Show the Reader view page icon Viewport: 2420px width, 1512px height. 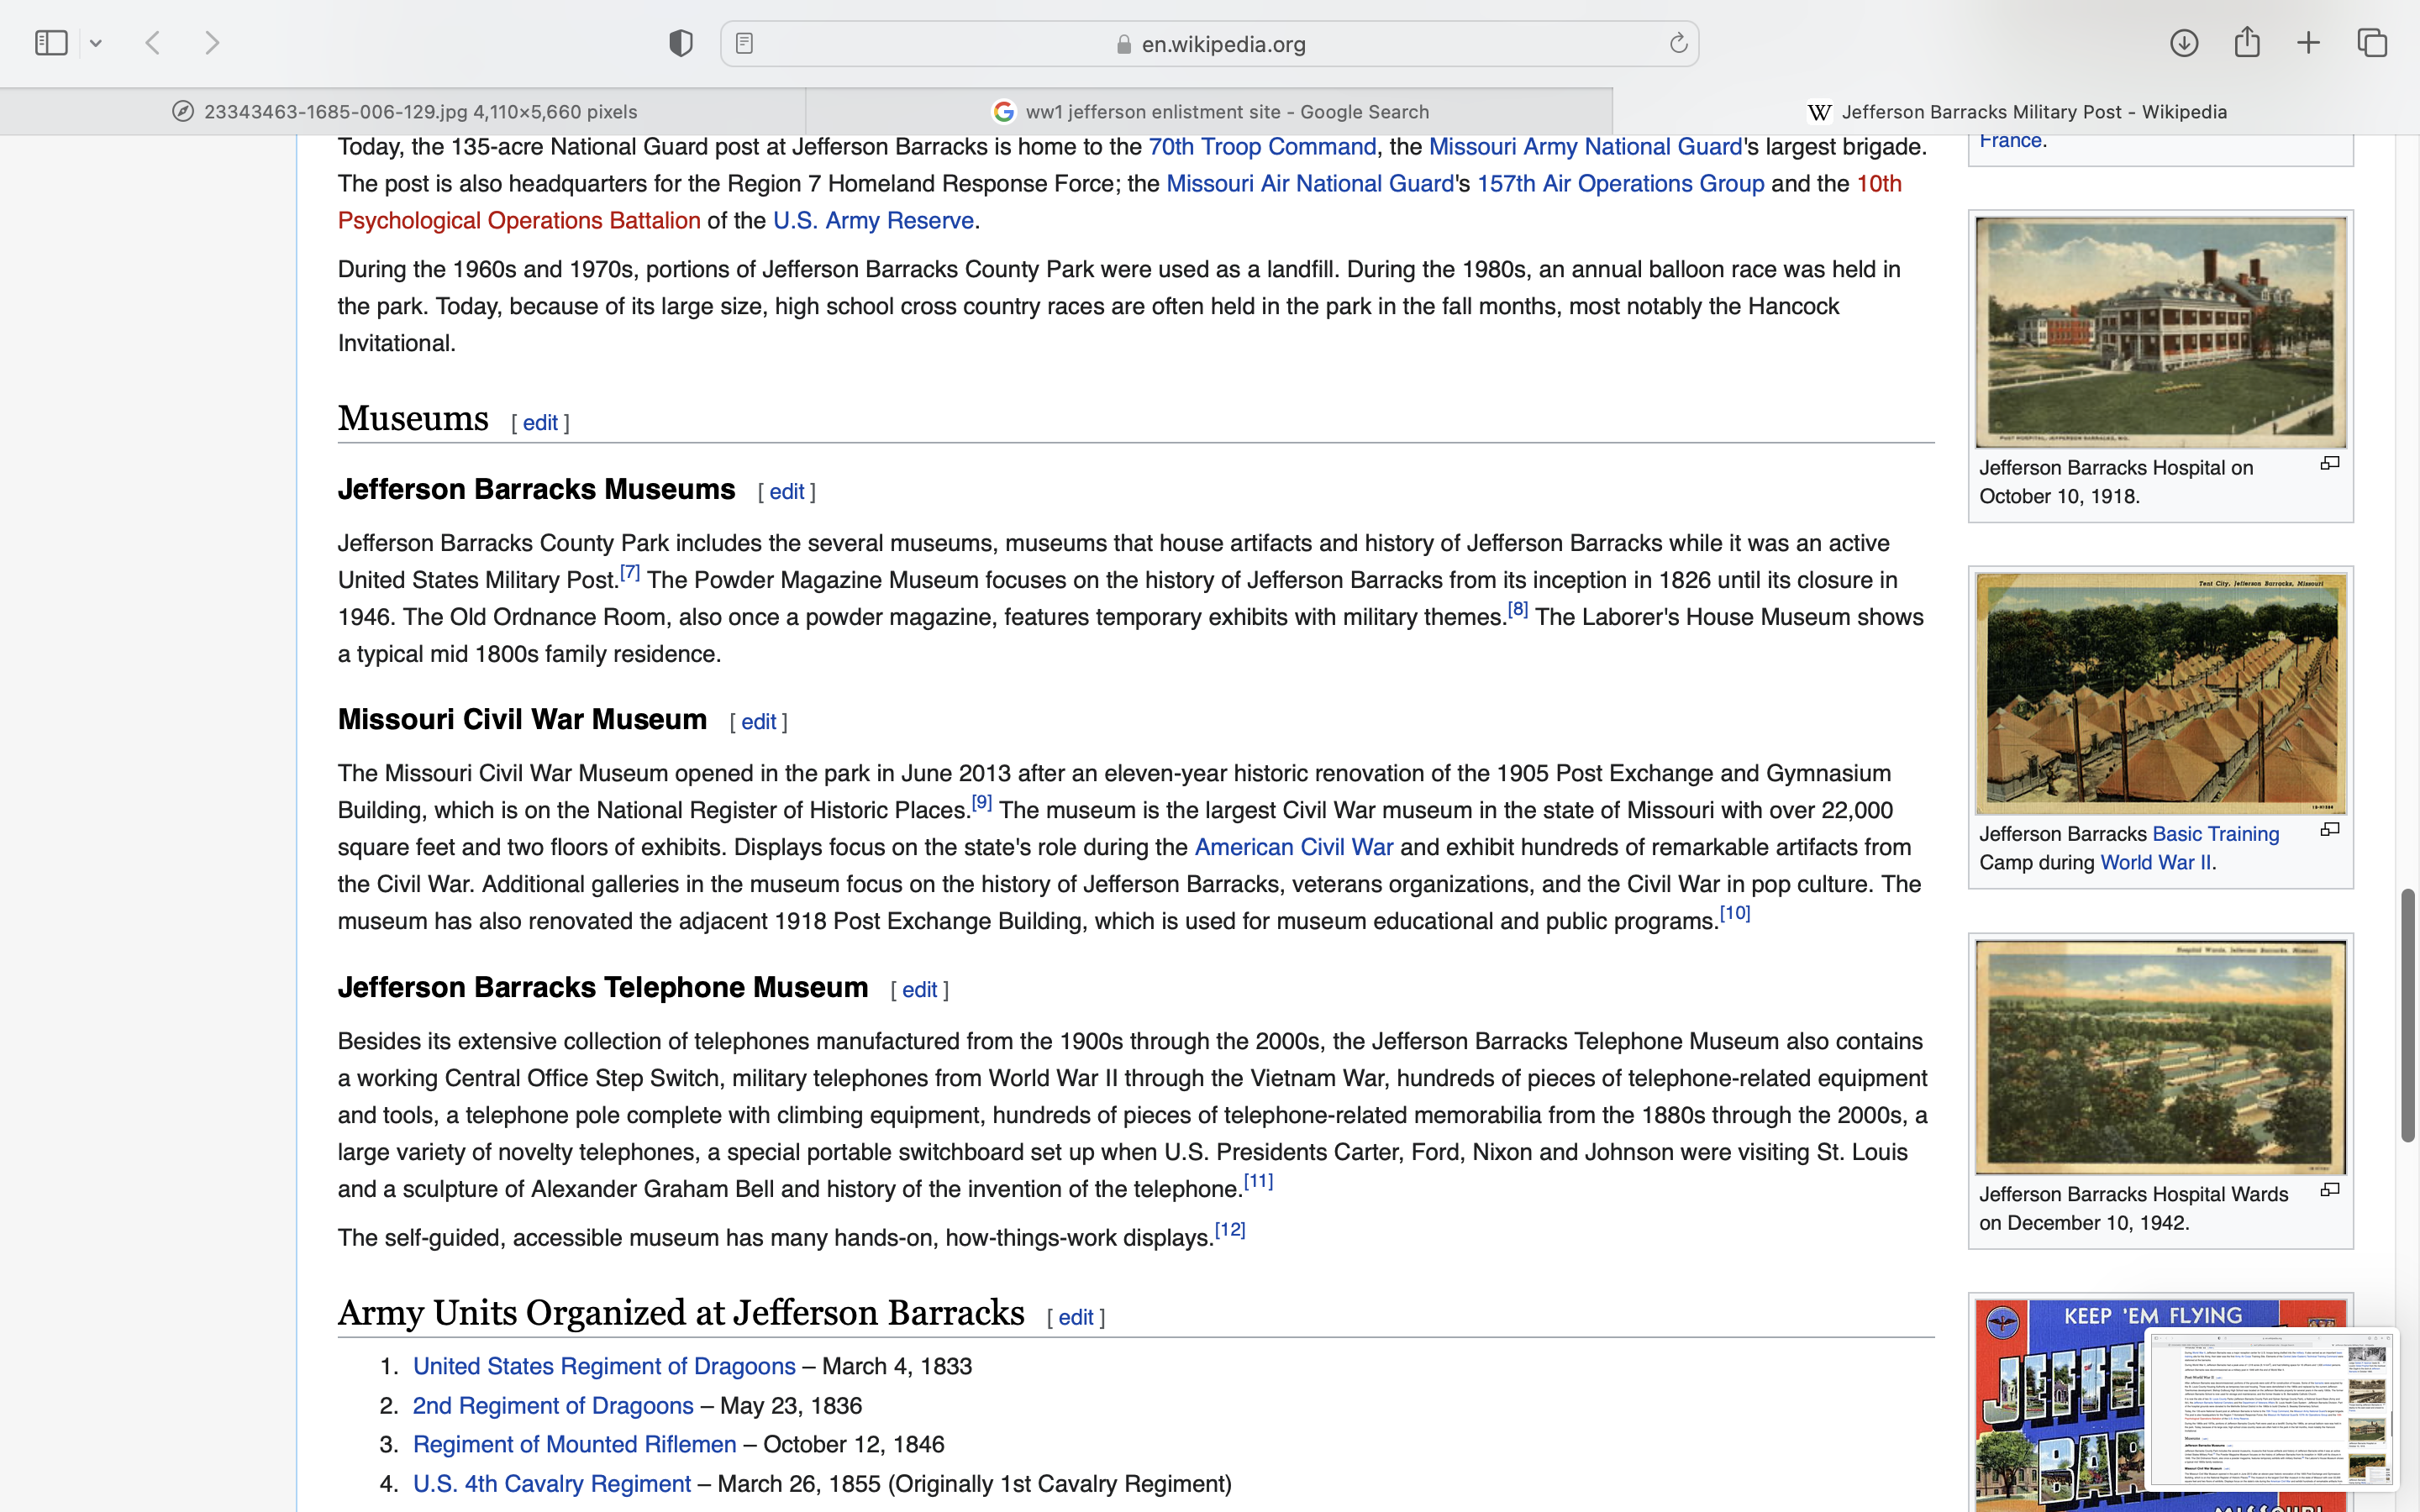click(x=744, y=43)
